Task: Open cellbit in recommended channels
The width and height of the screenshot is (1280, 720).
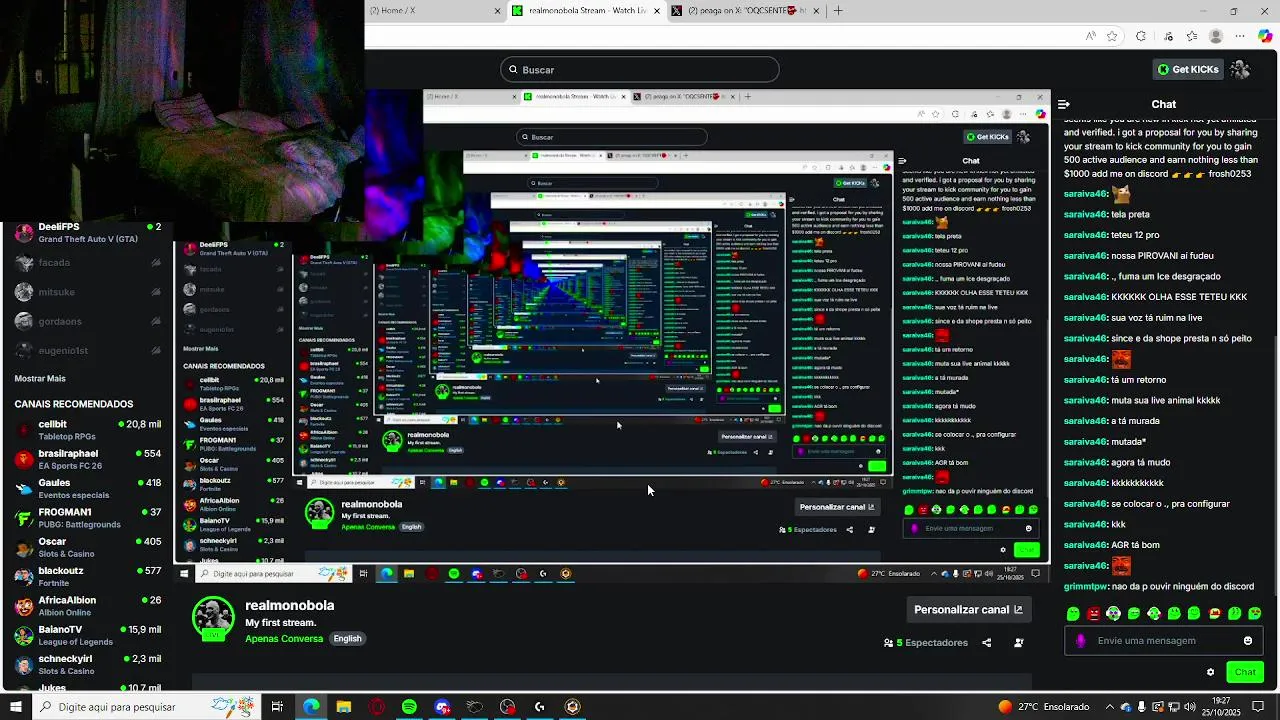Action: (87, 430)
